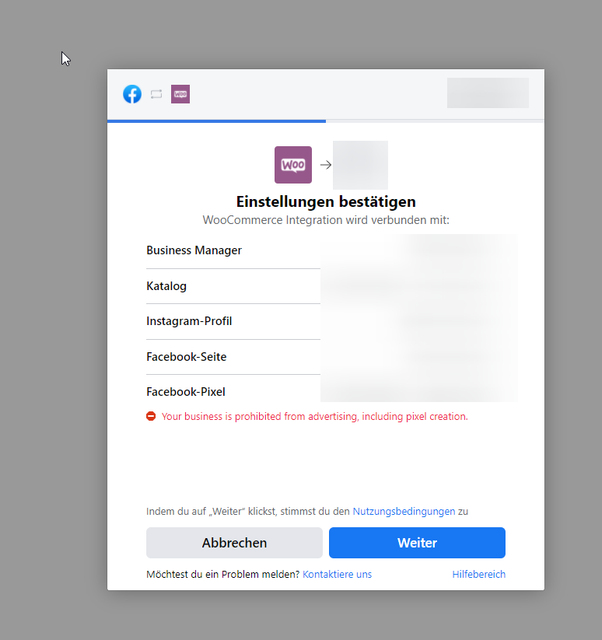Open the Kontaktiere uns link
The height and width of the screenshot is (640, 602).
coord(337,574)
